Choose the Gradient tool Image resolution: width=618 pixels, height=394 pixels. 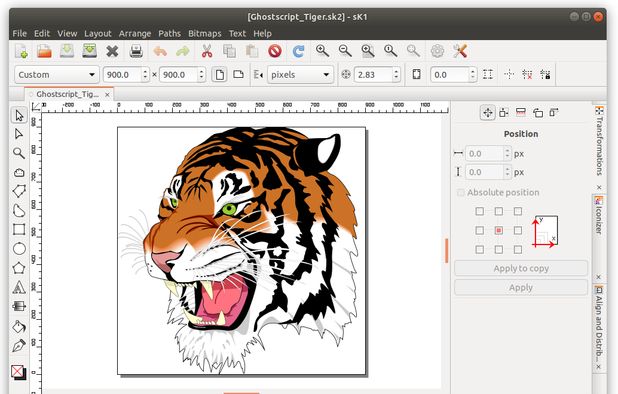point(19,306)
